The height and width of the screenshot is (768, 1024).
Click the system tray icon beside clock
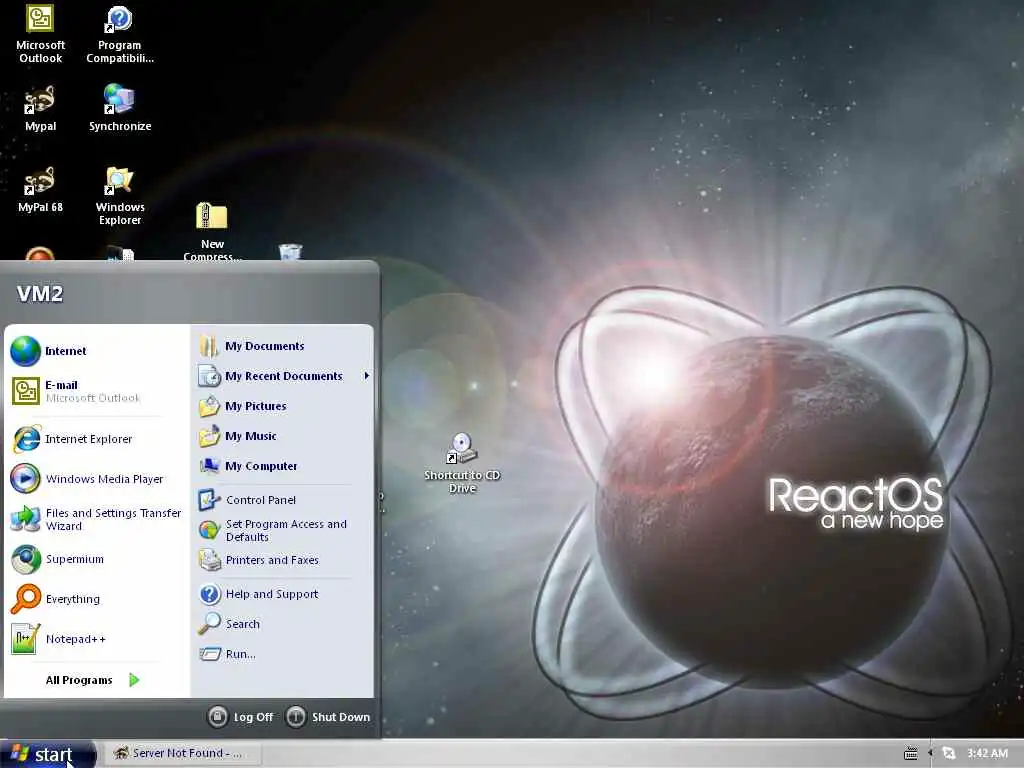pos(949,753)
